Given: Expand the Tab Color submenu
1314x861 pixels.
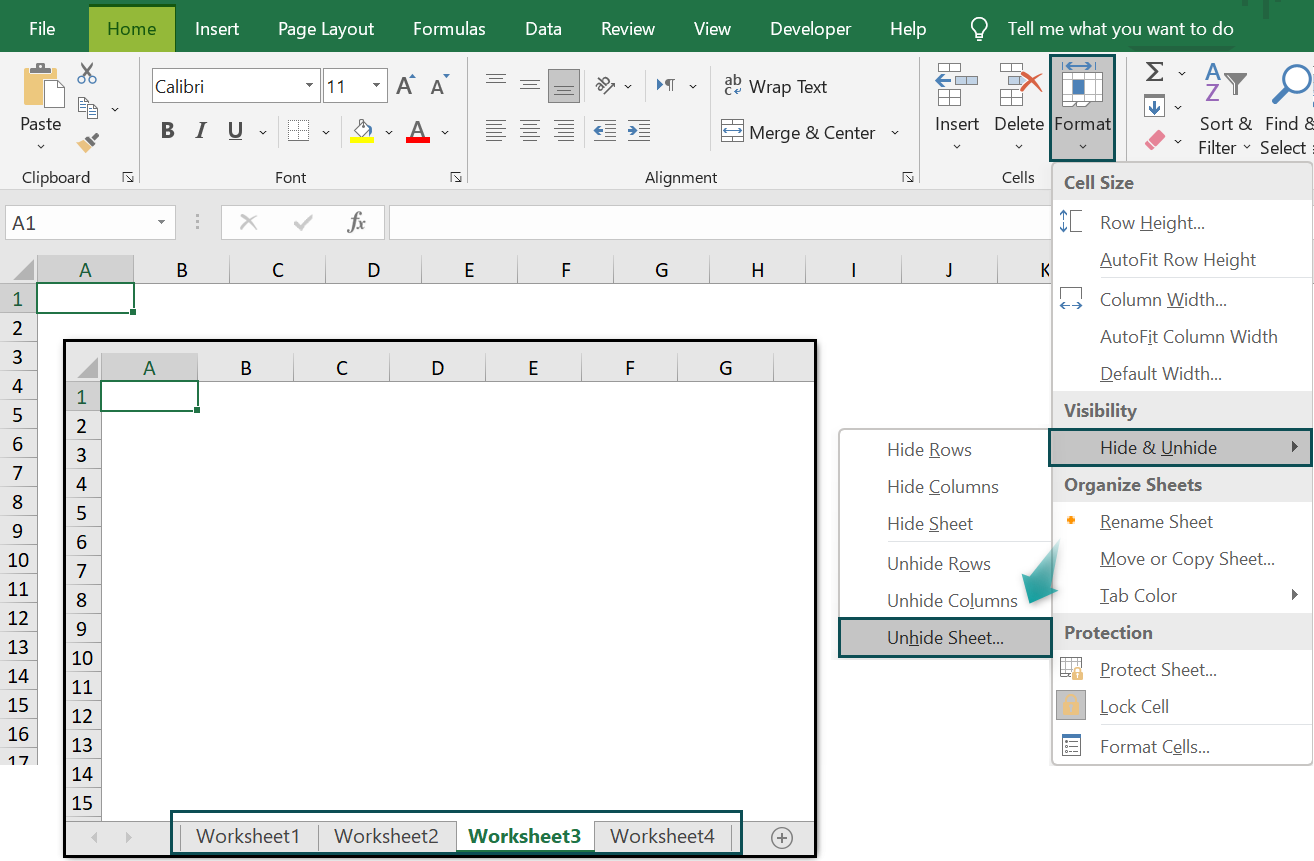Looking at the screenshot, I should (1139, 595).
